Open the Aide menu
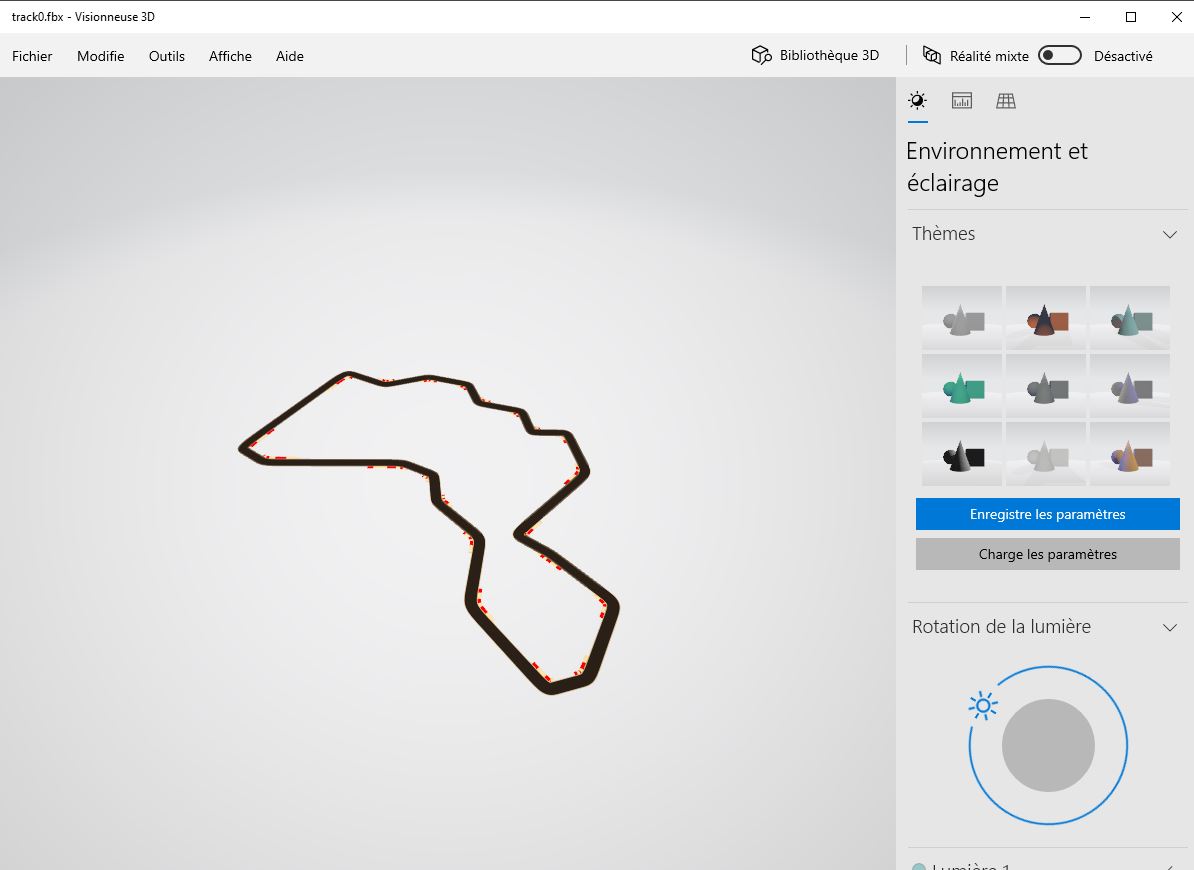 click(289, 56)
